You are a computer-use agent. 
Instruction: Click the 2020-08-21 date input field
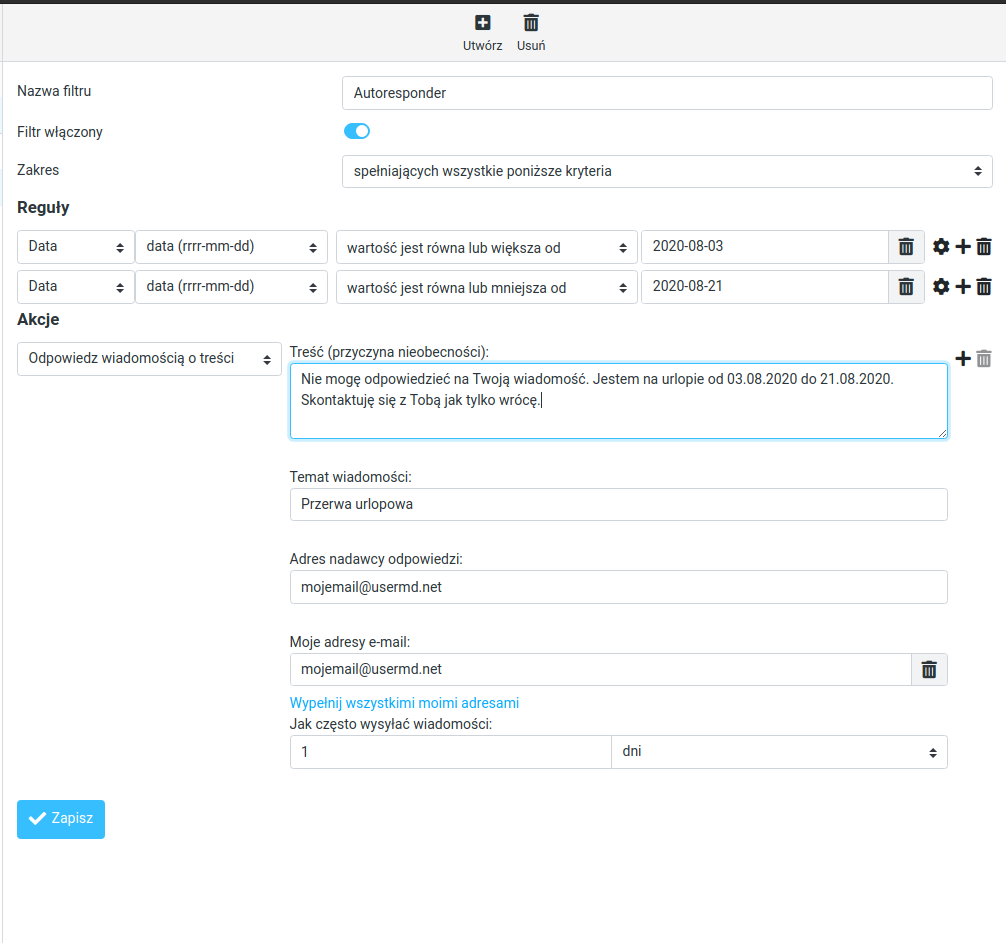click(x=764, y=287)
